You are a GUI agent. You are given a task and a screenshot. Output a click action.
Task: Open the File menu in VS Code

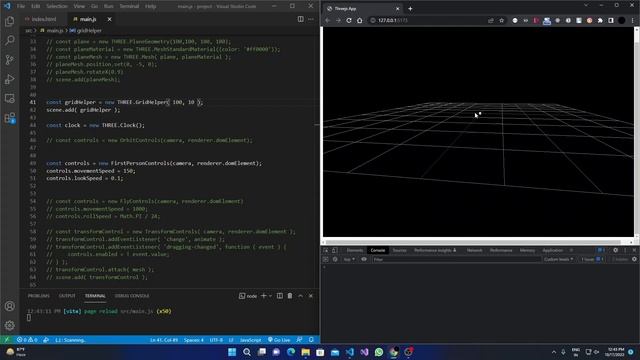point(21,6)
